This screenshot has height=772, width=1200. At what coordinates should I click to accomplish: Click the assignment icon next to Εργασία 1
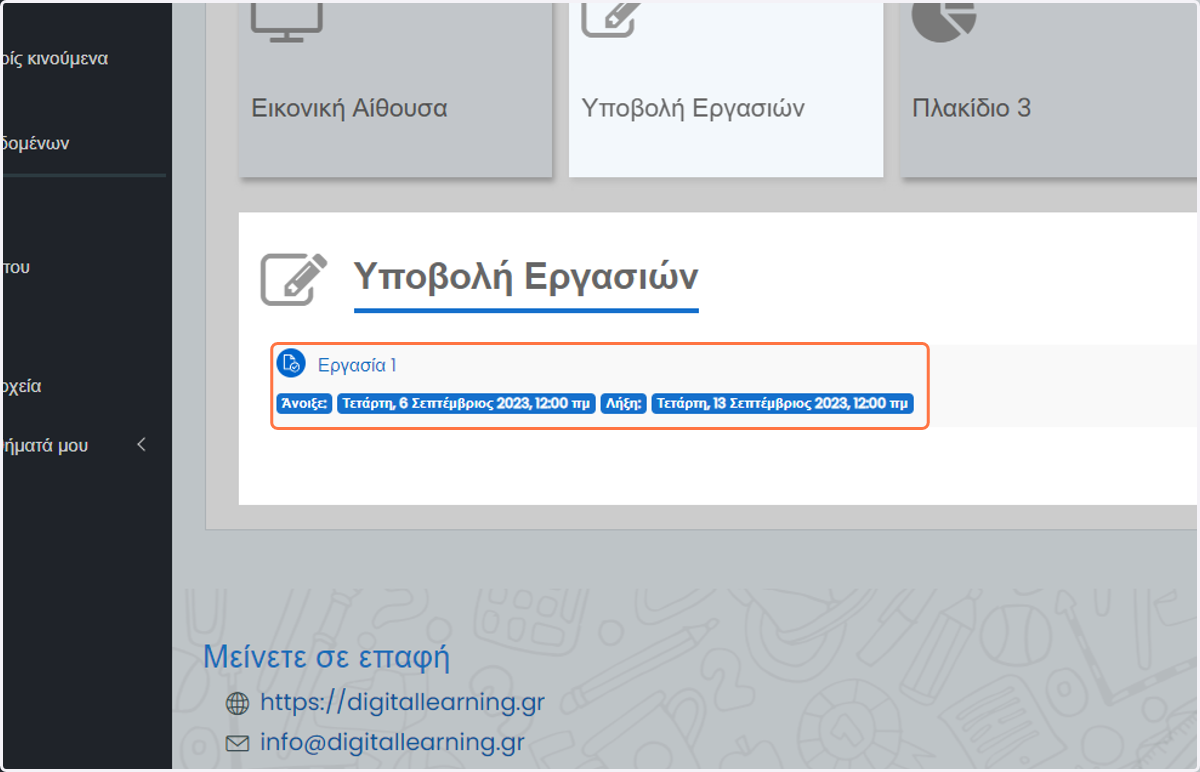coord(290,364)
